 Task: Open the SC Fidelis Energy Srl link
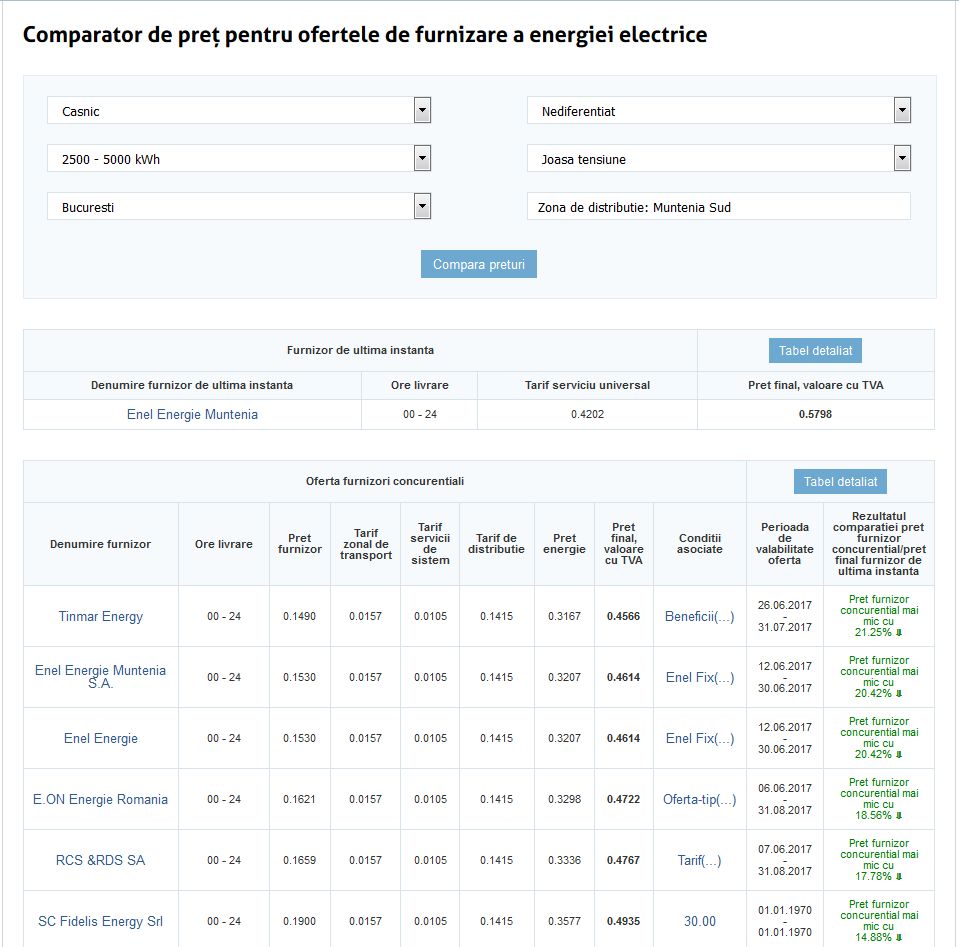[100, 921]
